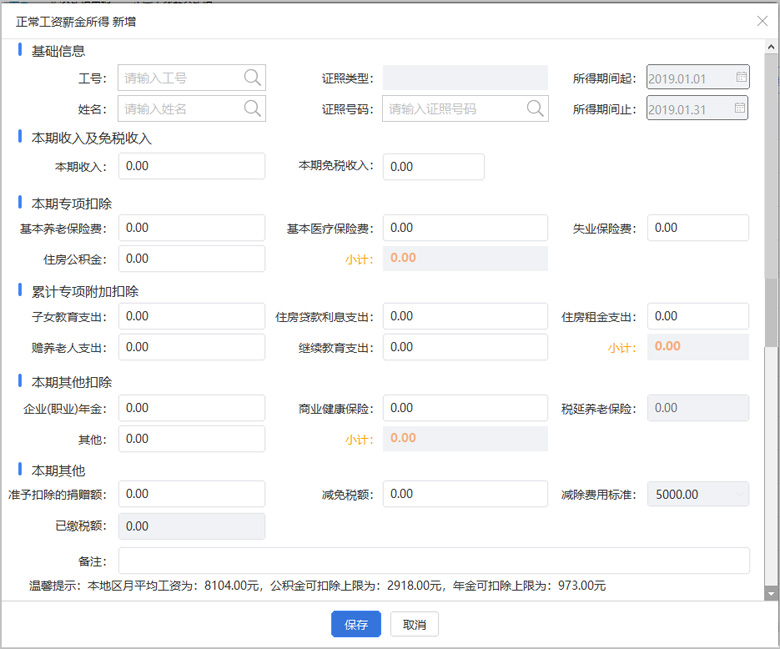Expand the 减除费用标准 dropdown
This screenshot has width=780, height=649.
[x=739, y=494]
